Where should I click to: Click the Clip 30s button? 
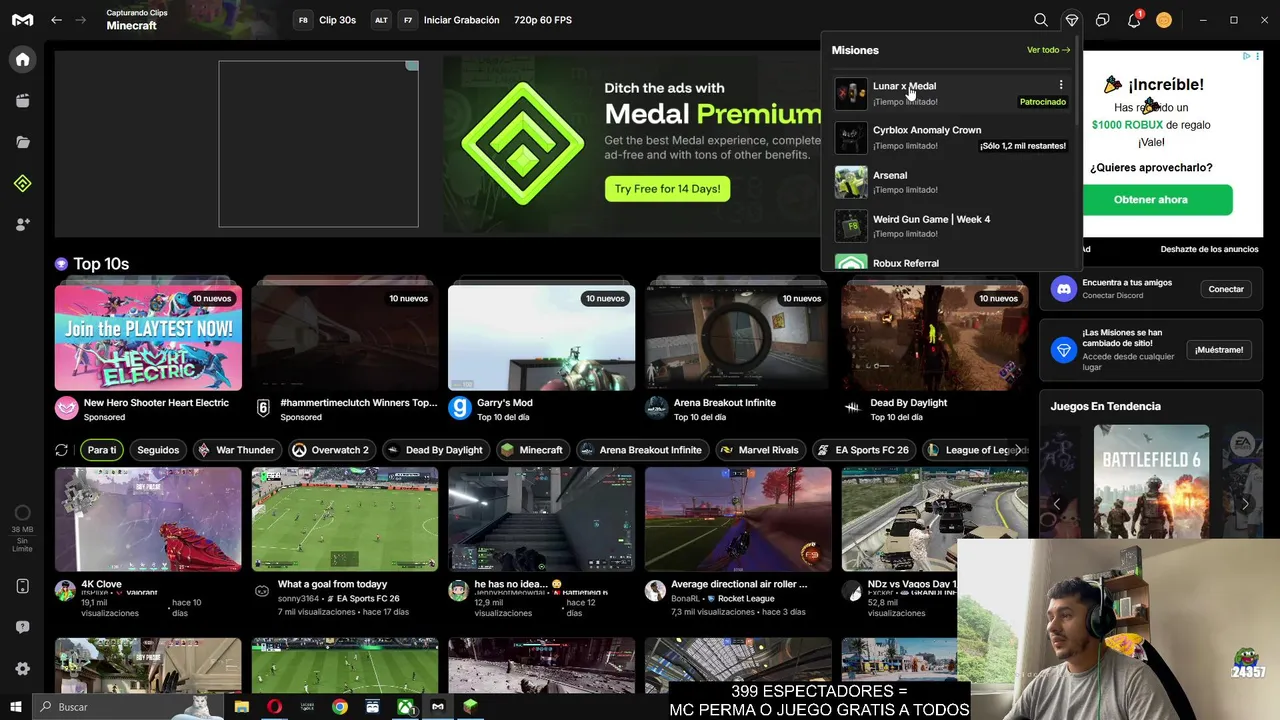click(x=327, y=20)
